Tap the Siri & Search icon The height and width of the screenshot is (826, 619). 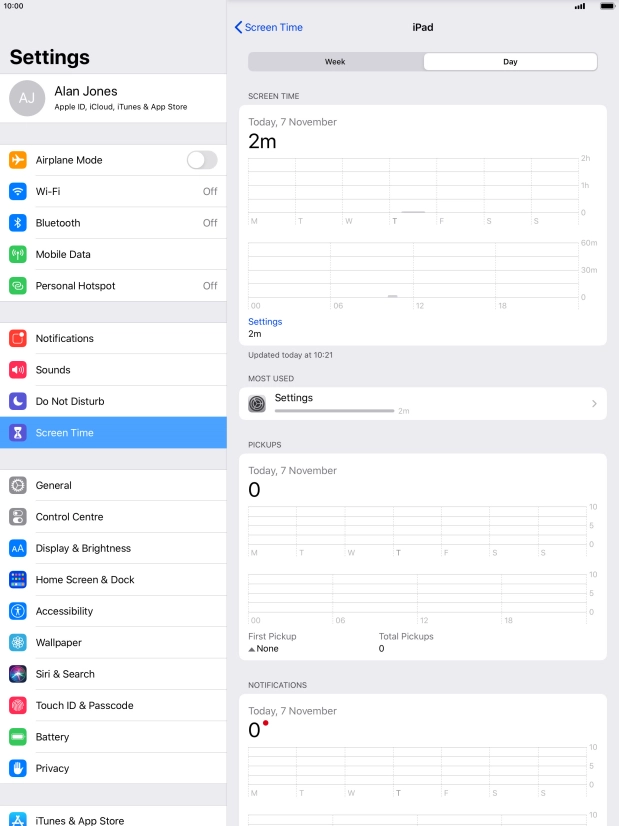(x=18, y=674)
